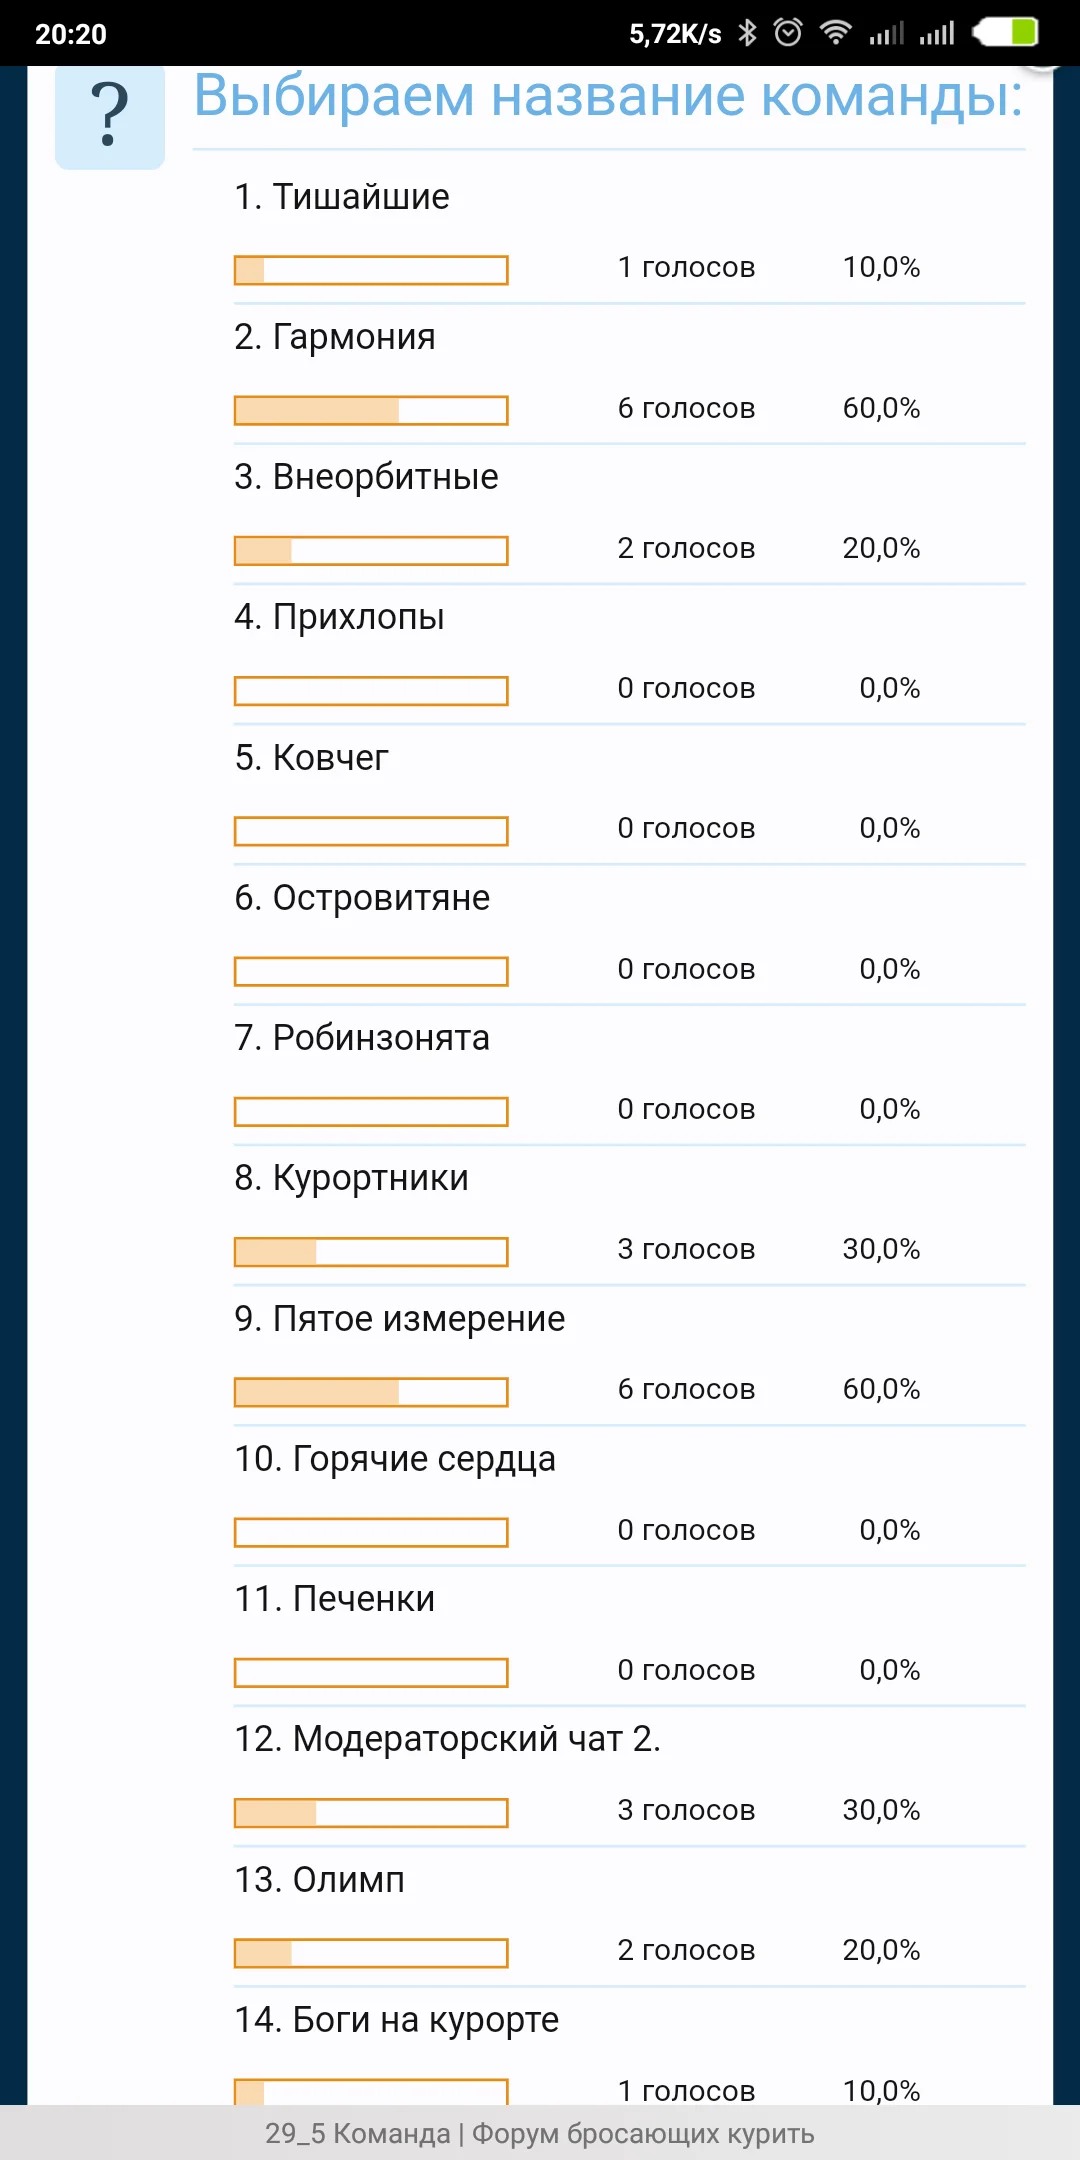Open the "29_5 Команда" forum footer link
This screenshot has width=1080, height=2160.
click(540, 2133)
